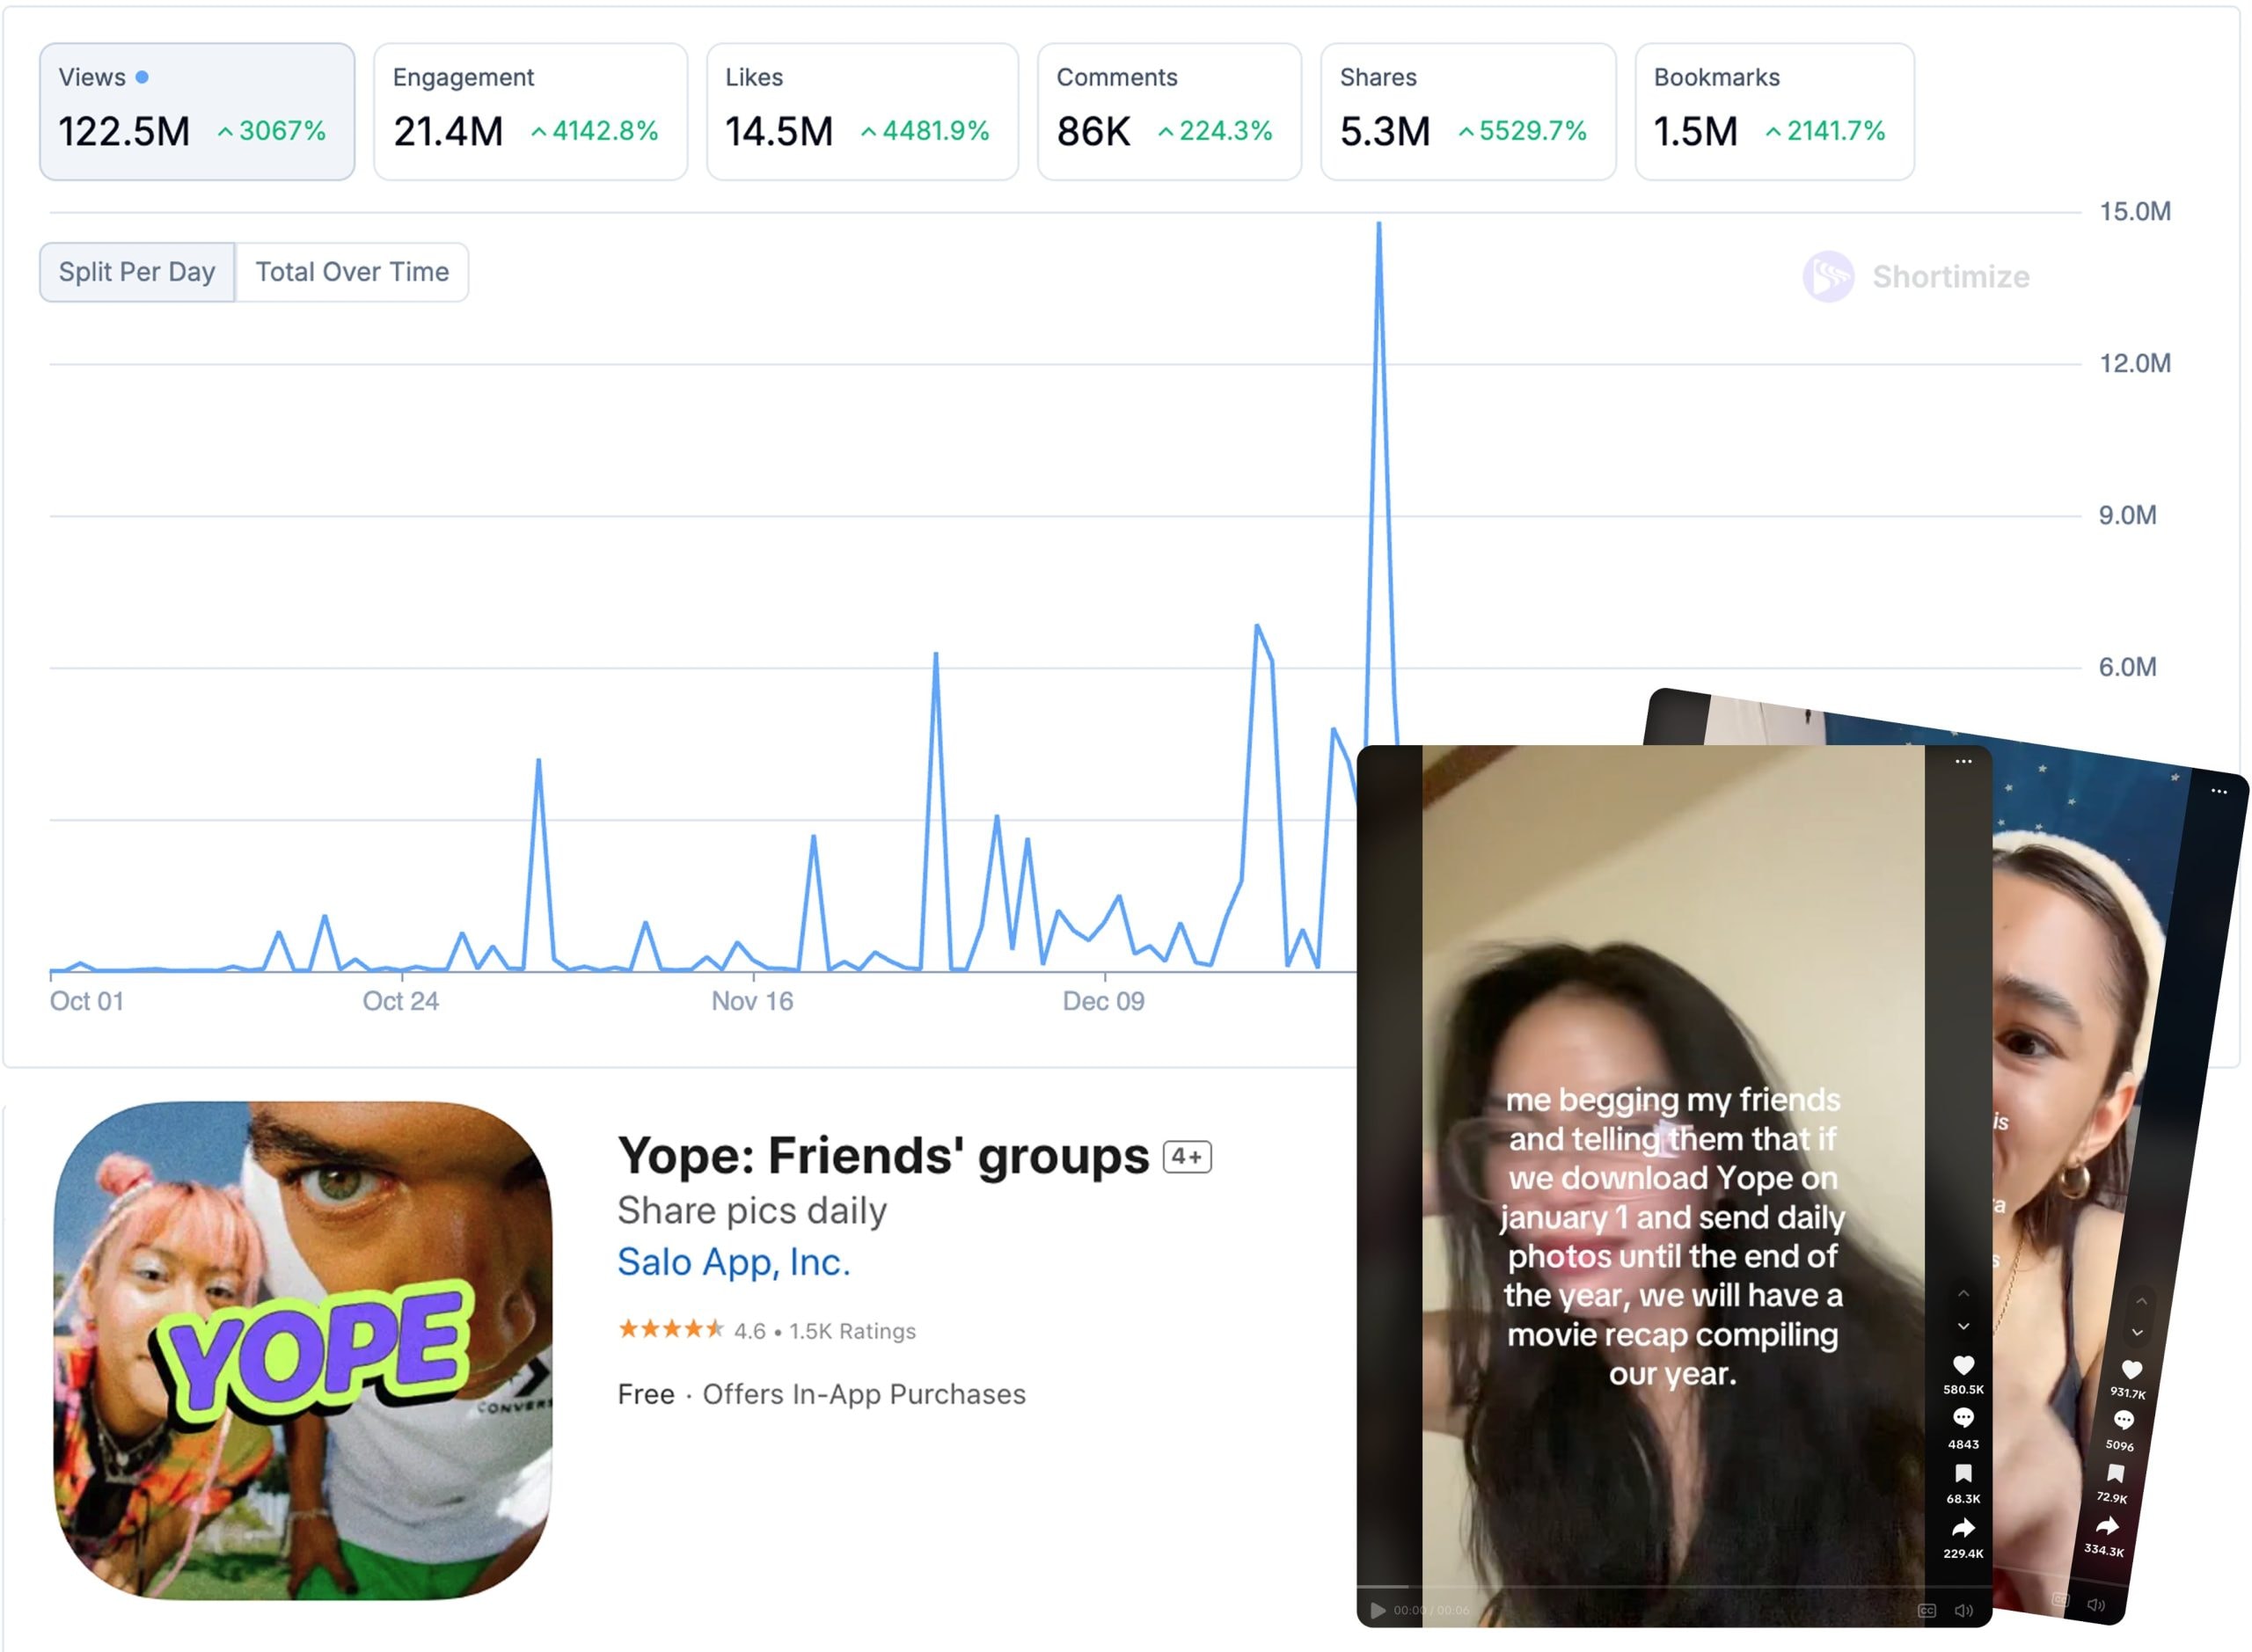
Task: Open three-dot menu on the front video
Action: [x=1962, y=761]
